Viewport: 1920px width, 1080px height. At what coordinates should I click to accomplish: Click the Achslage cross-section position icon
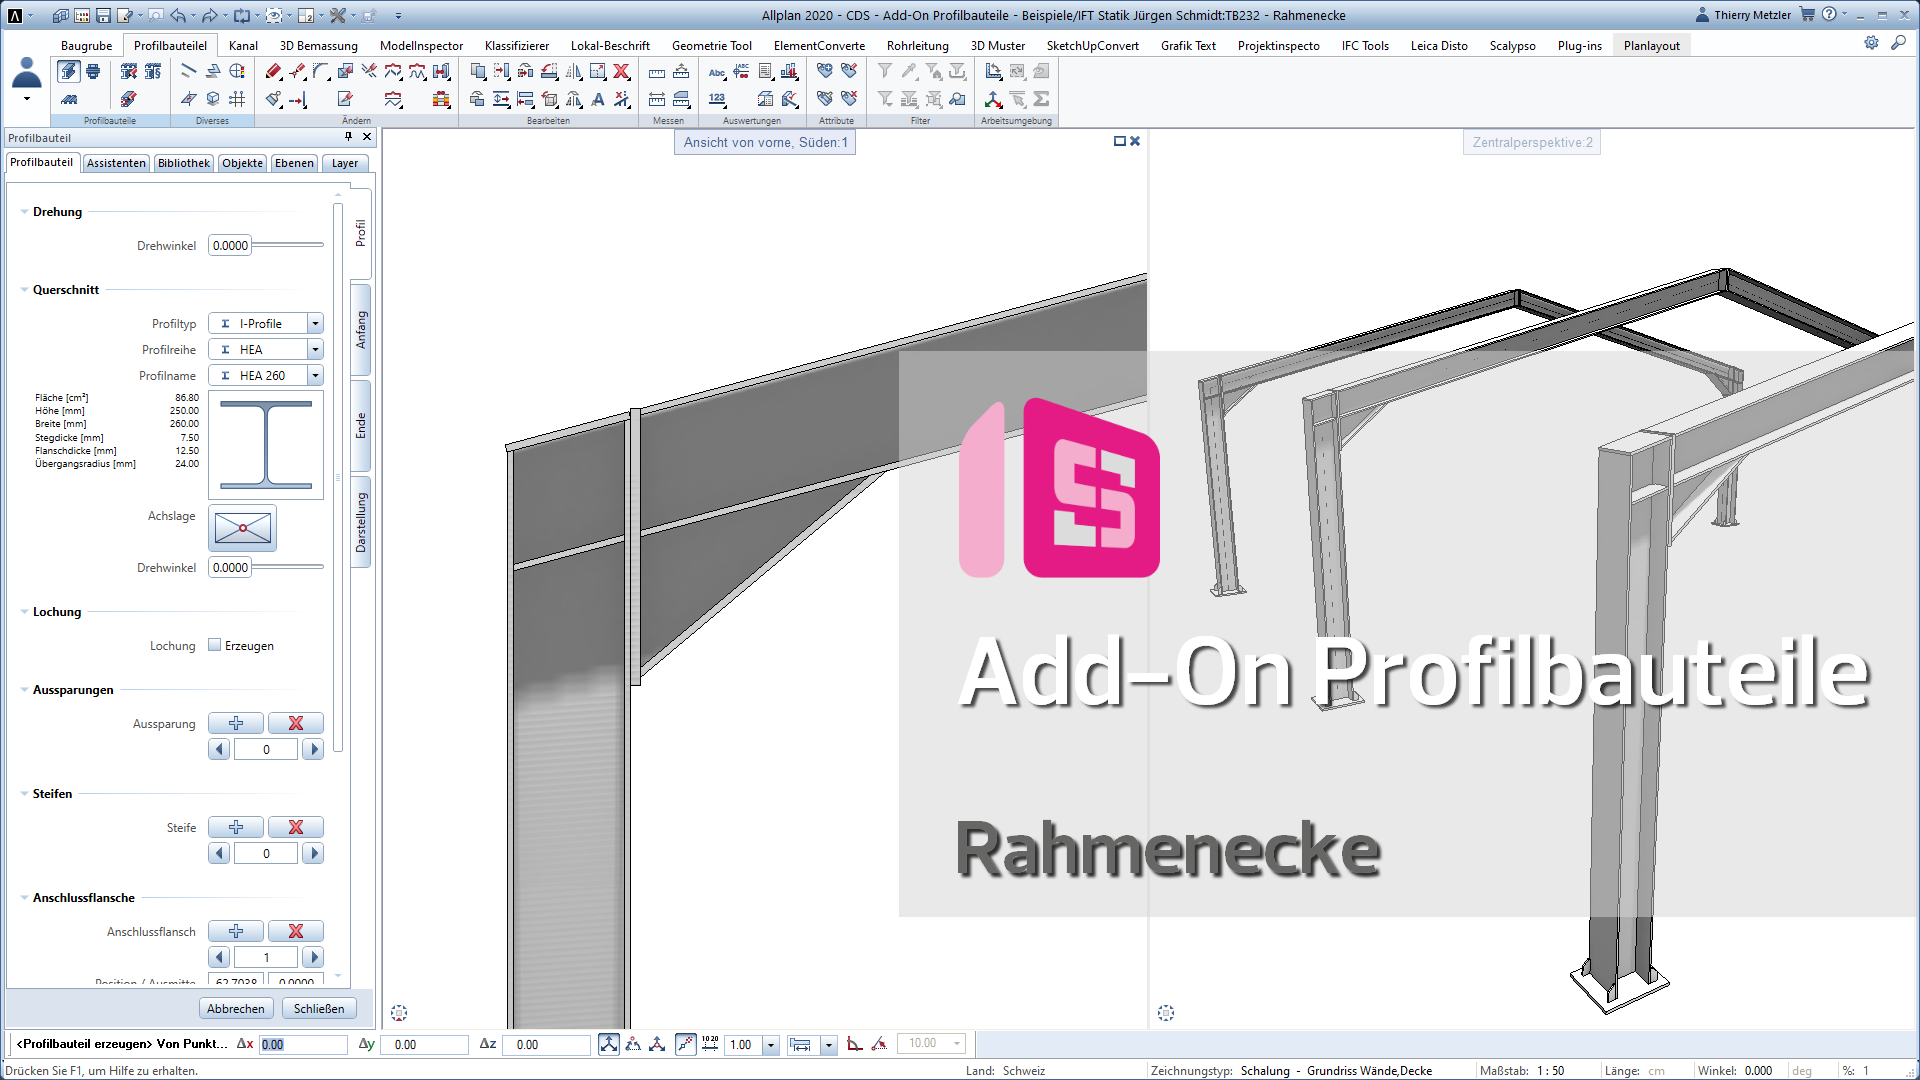[x=242, y=528]
